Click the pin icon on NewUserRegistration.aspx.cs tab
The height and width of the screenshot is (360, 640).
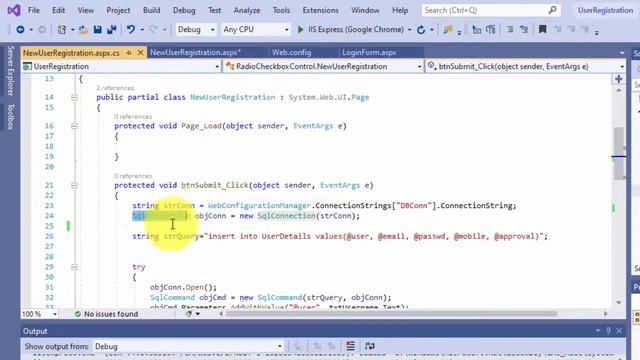coord(129,53)
